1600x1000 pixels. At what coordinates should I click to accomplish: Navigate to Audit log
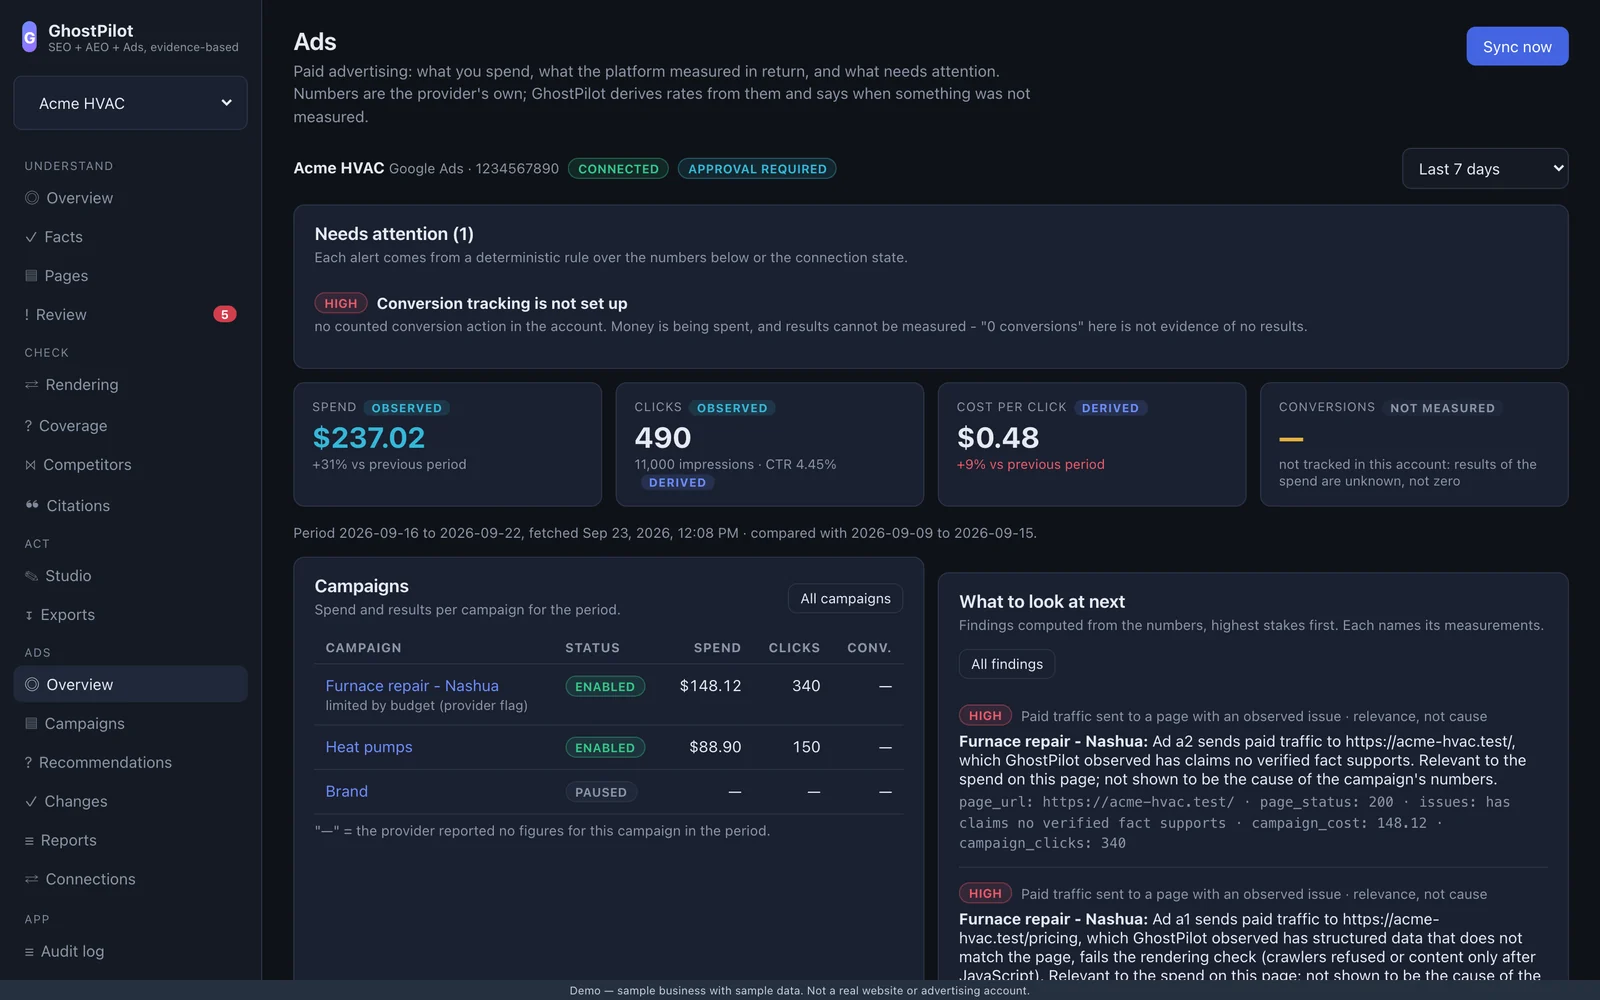tap(130, 952)
